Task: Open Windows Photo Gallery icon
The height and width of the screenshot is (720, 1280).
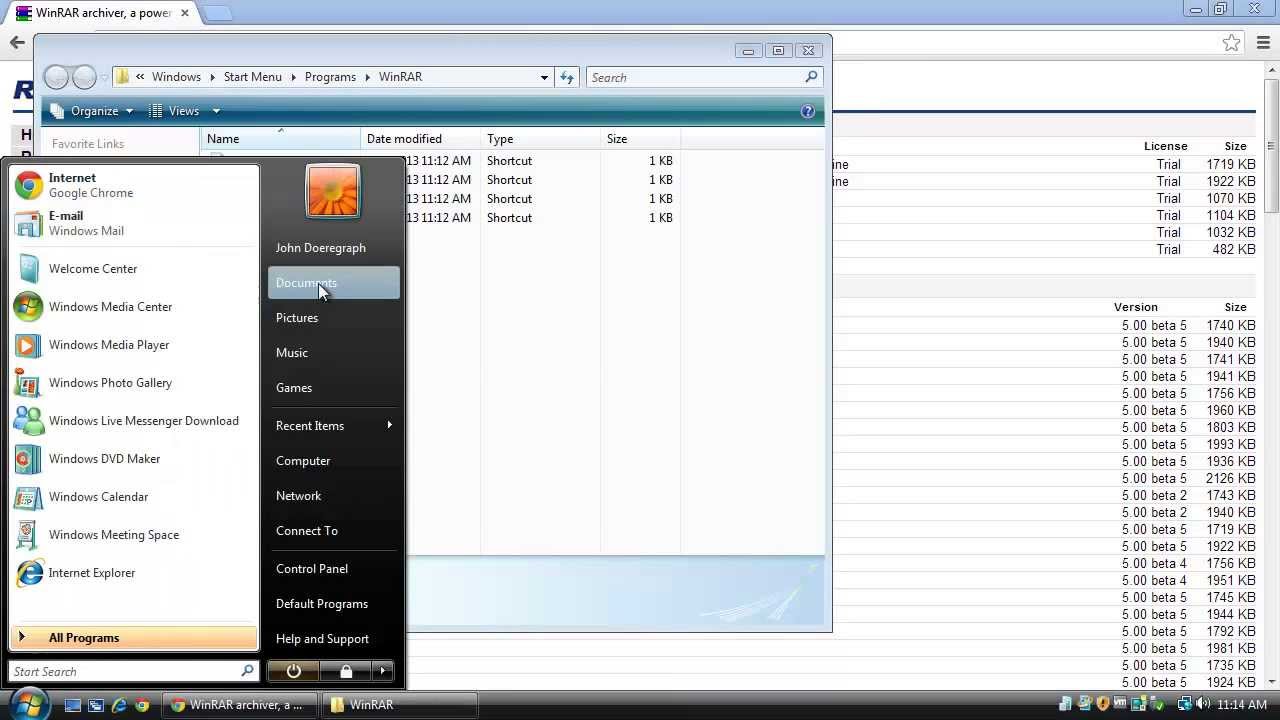Action: 29,383
